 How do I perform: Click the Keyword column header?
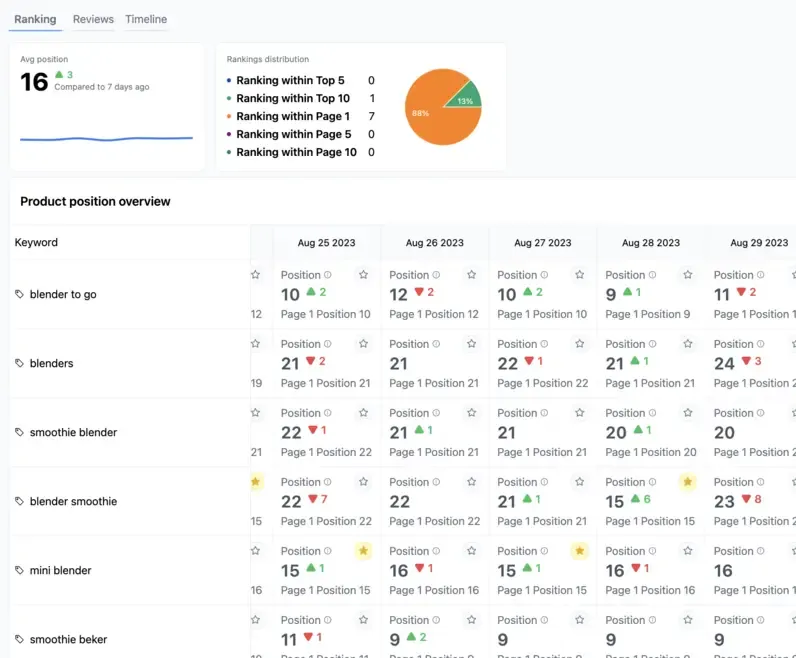point(36,242)
